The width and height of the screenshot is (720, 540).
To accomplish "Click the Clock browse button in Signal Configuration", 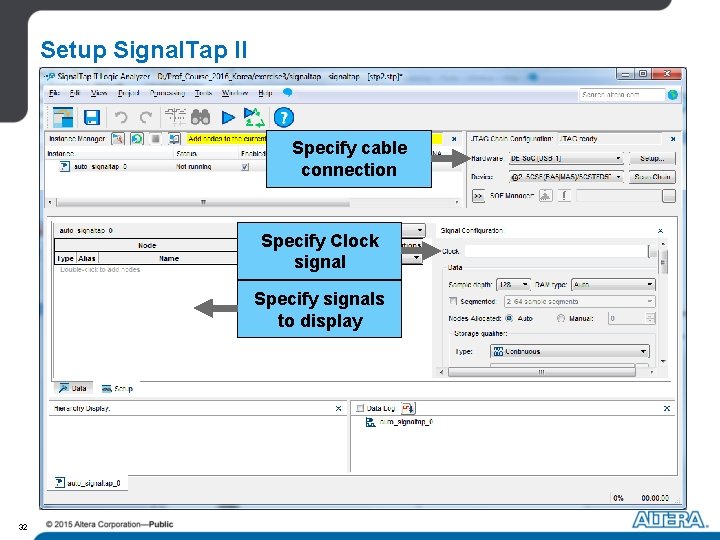I will (x=652, y=251).
